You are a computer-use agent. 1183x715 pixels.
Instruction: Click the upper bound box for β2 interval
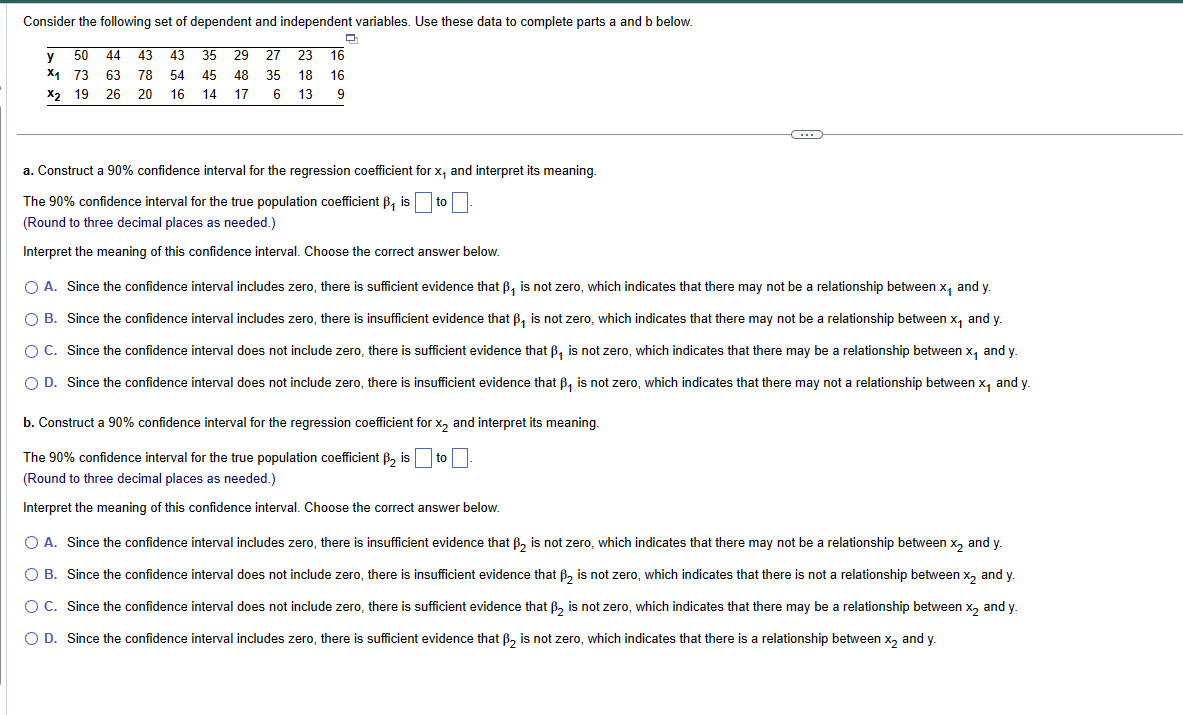(460, 458)
